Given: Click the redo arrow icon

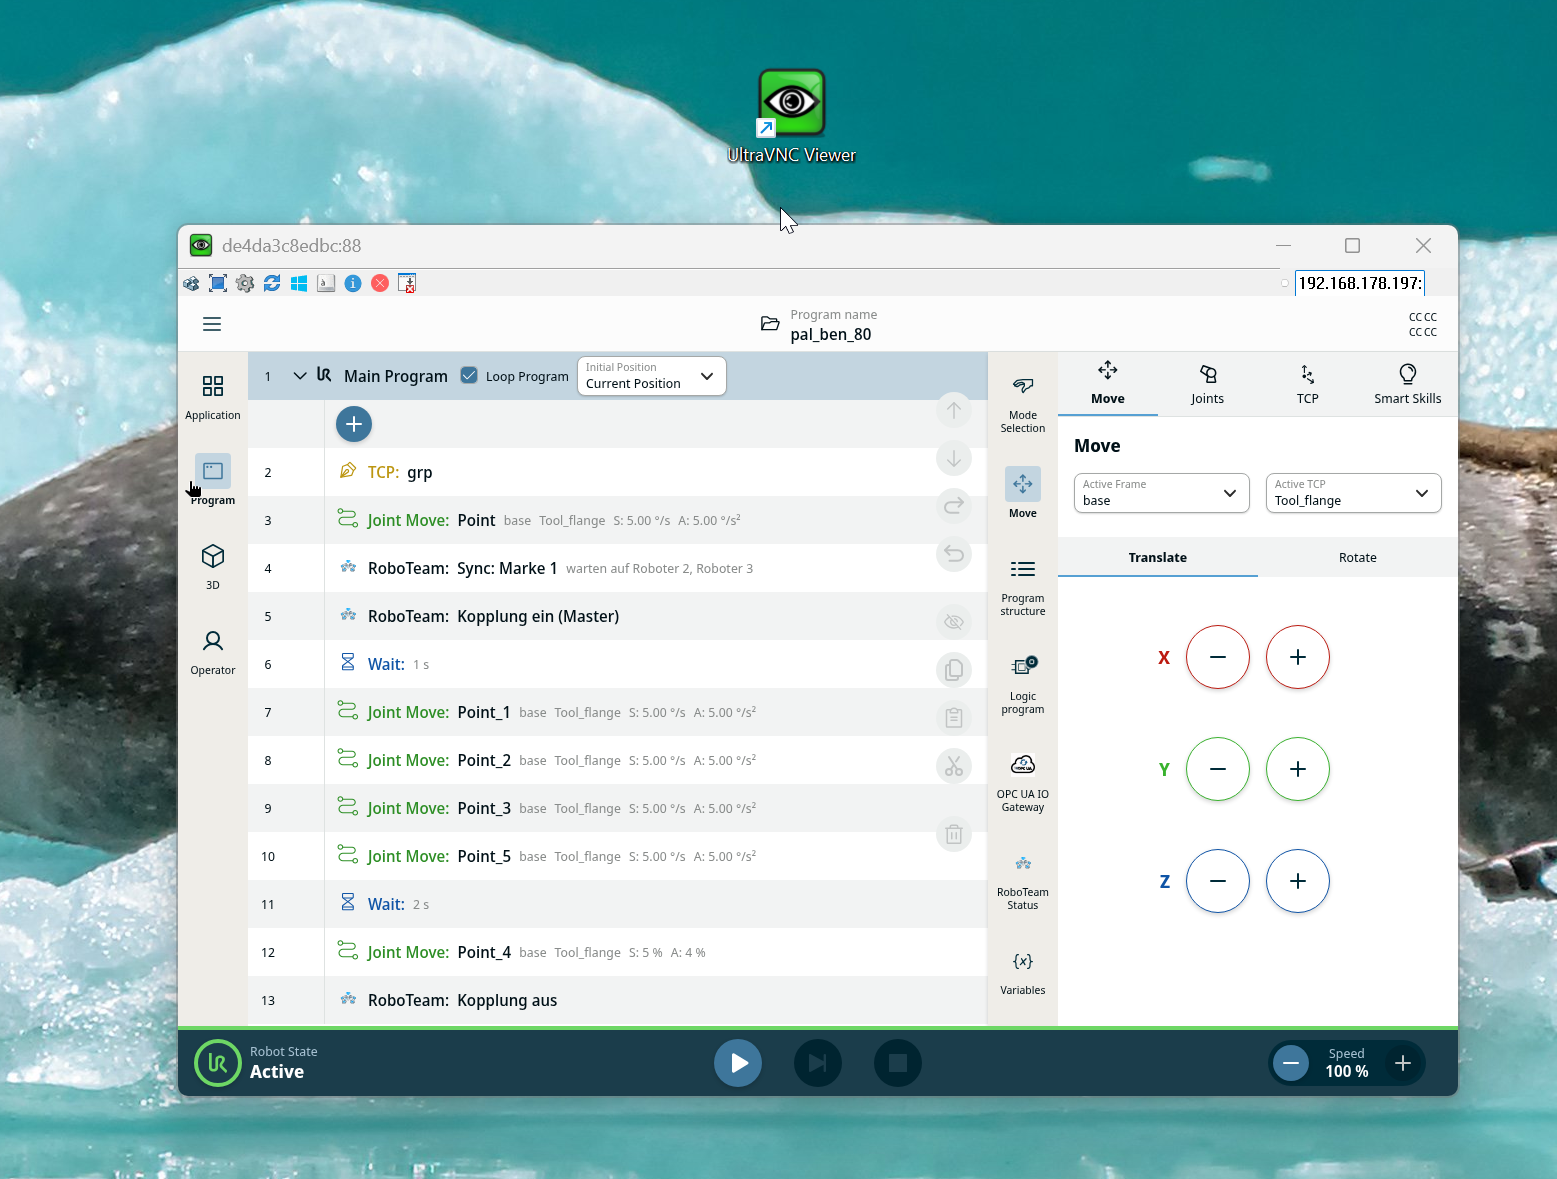Looking at the screenshot, I should pos(954,506).
